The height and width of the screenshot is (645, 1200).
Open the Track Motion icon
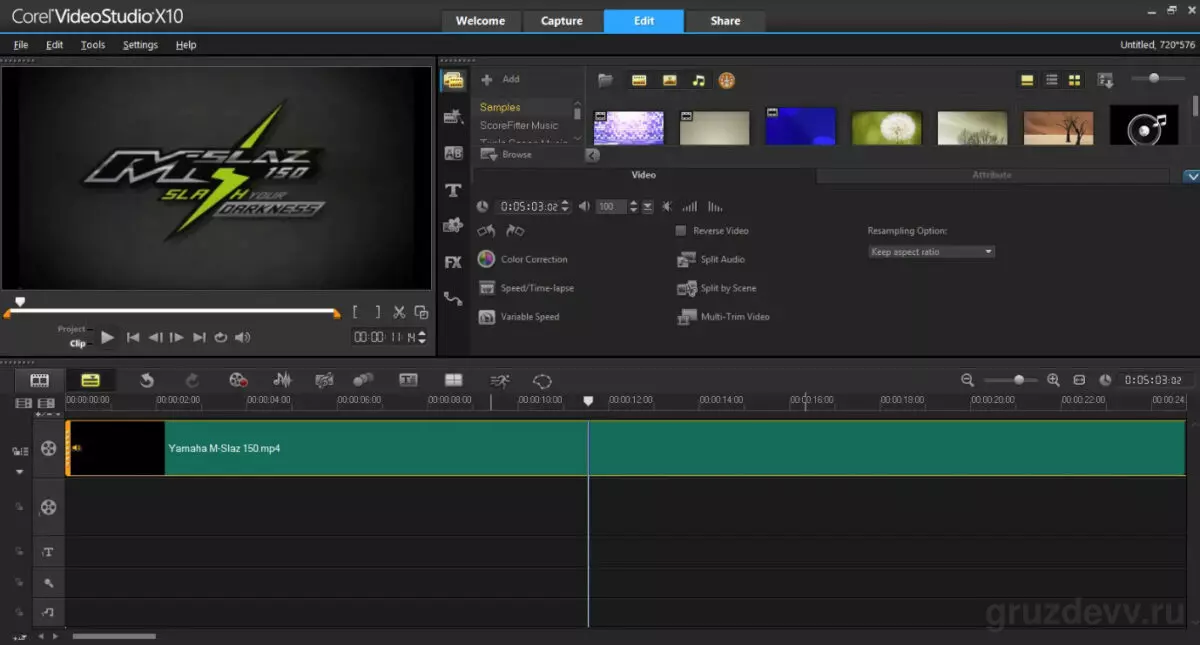point(363,380)
